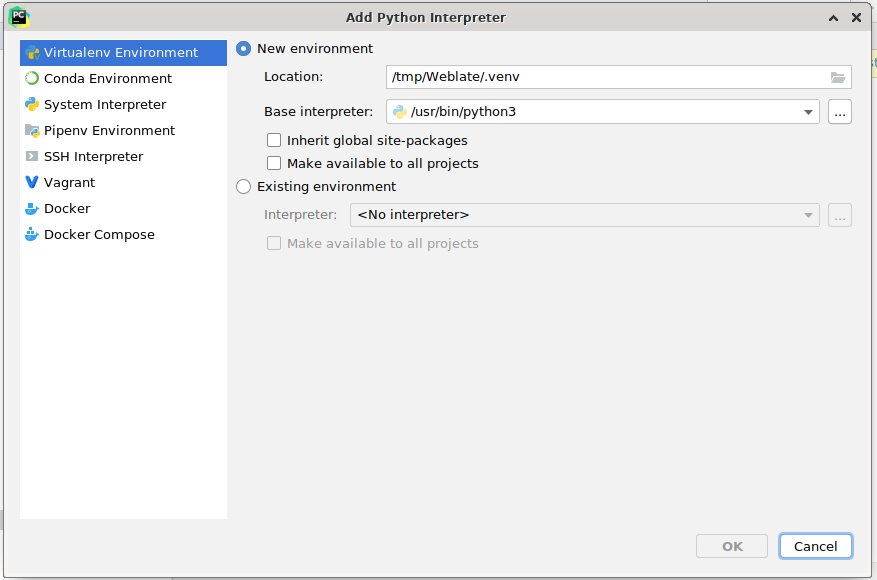Click the ellipsis next to Base interpreter
The width and height of the screenshot is (877, 580).
point(840,112)
